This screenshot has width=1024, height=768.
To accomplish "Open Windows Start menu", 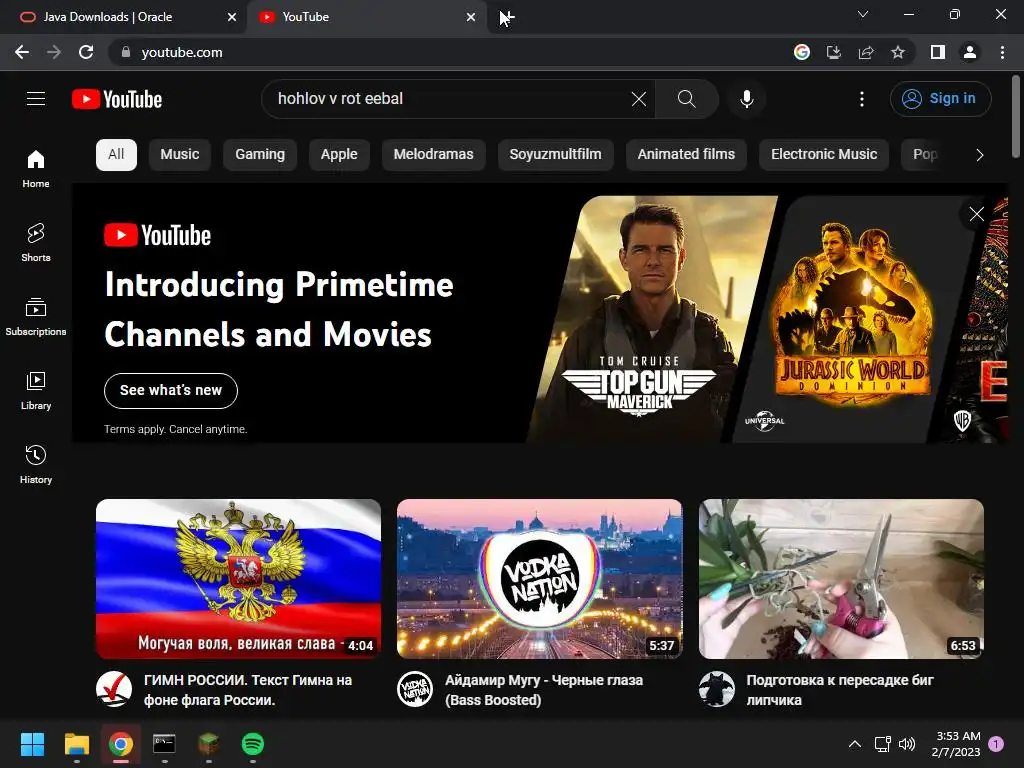I will (32, 744).
